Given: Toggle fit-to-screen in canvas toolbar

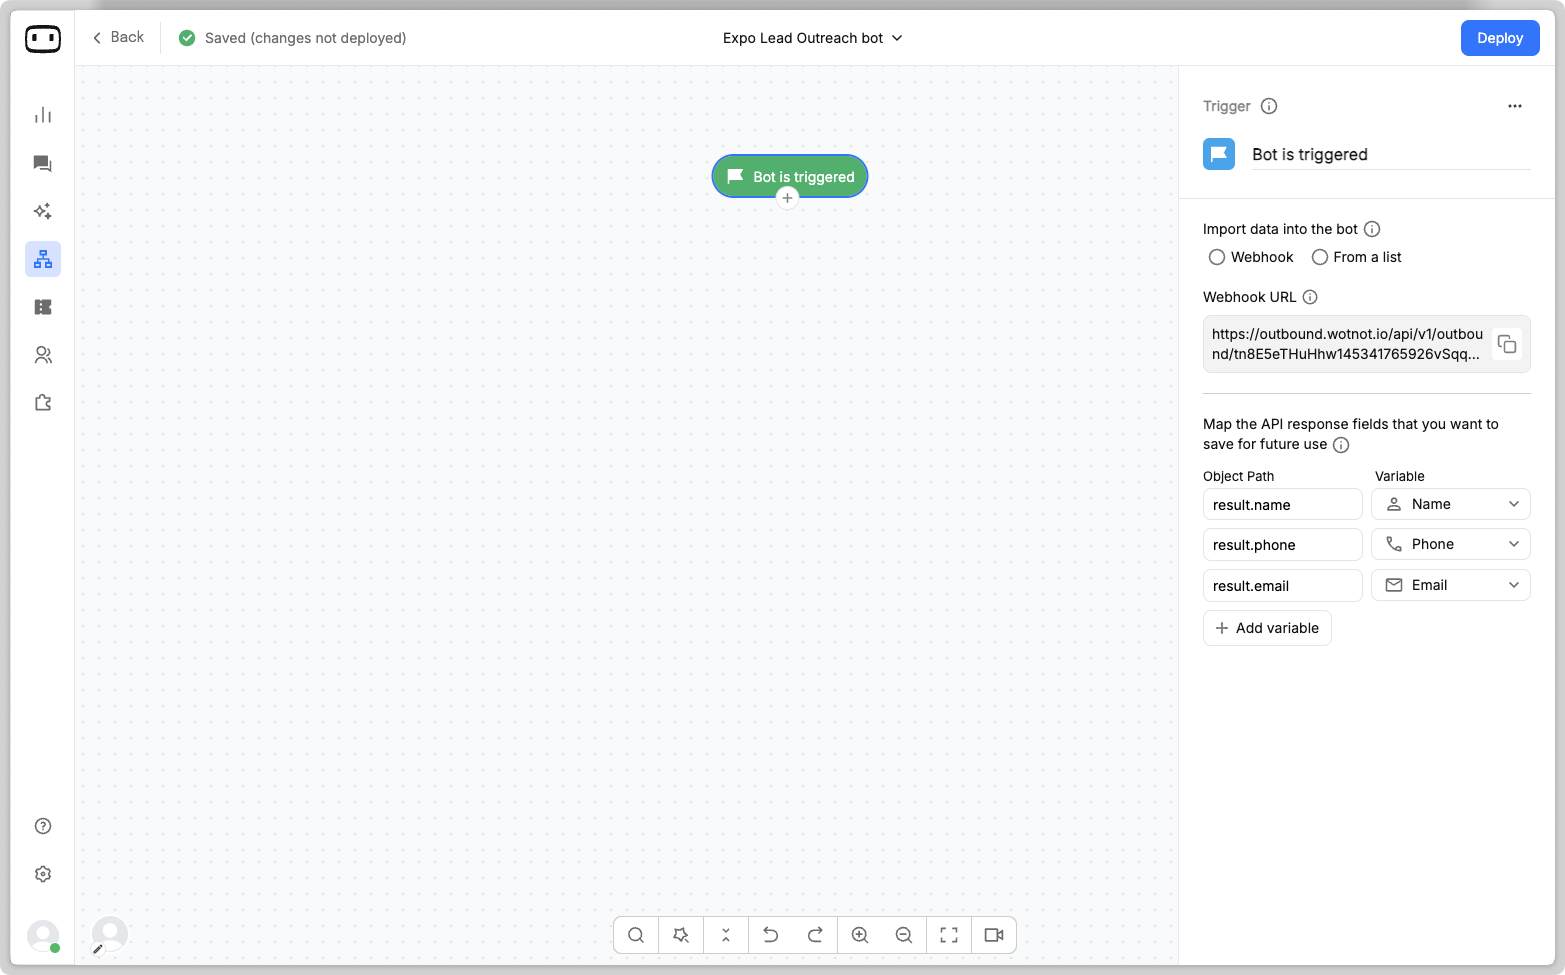Looking at the screenshot, I should point(949,935).
